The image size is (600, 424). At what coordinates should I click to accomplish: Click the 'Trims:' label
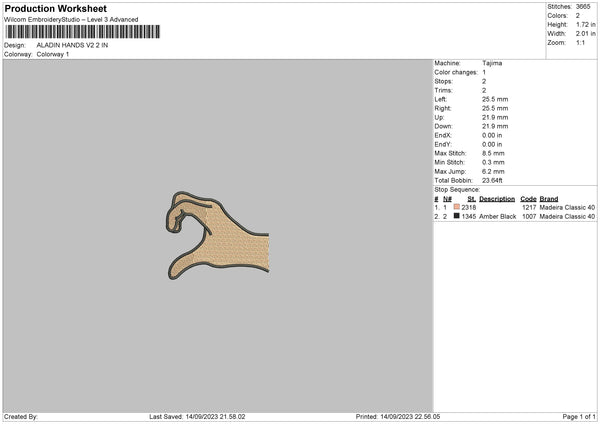443,91
